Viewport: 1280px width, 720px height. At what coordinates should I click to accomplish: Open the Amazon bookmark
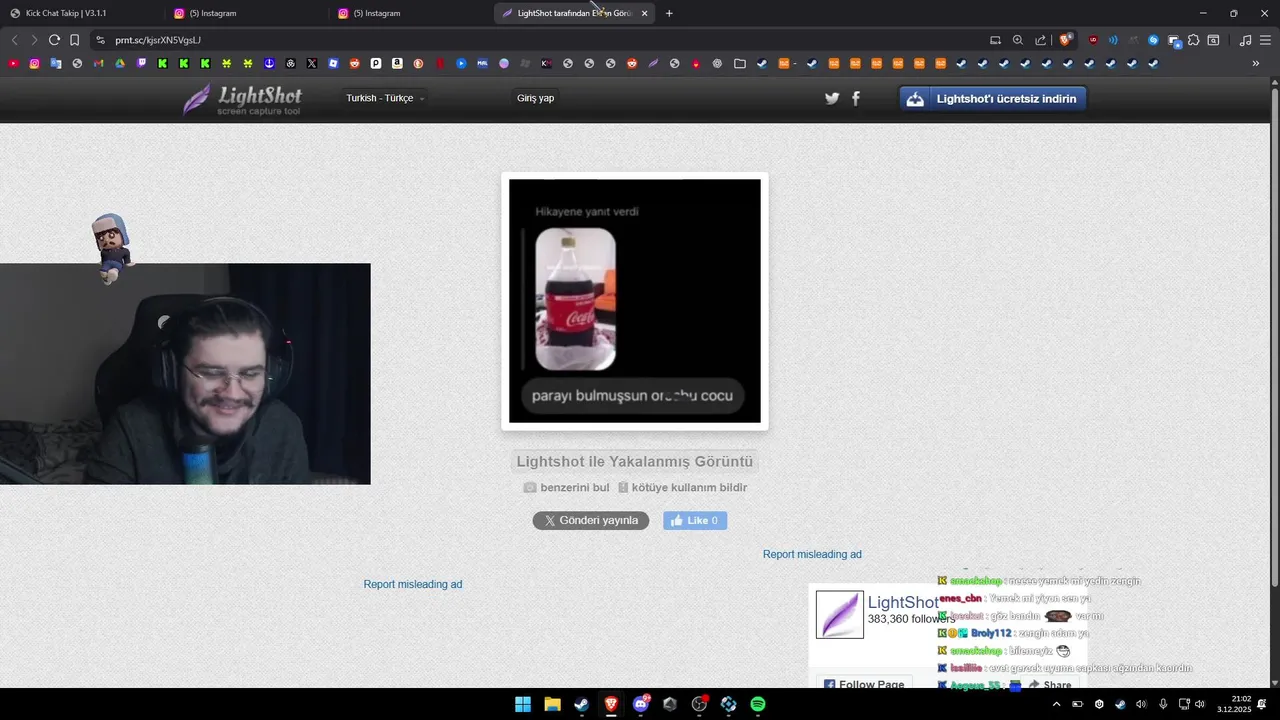click(397, 63)
